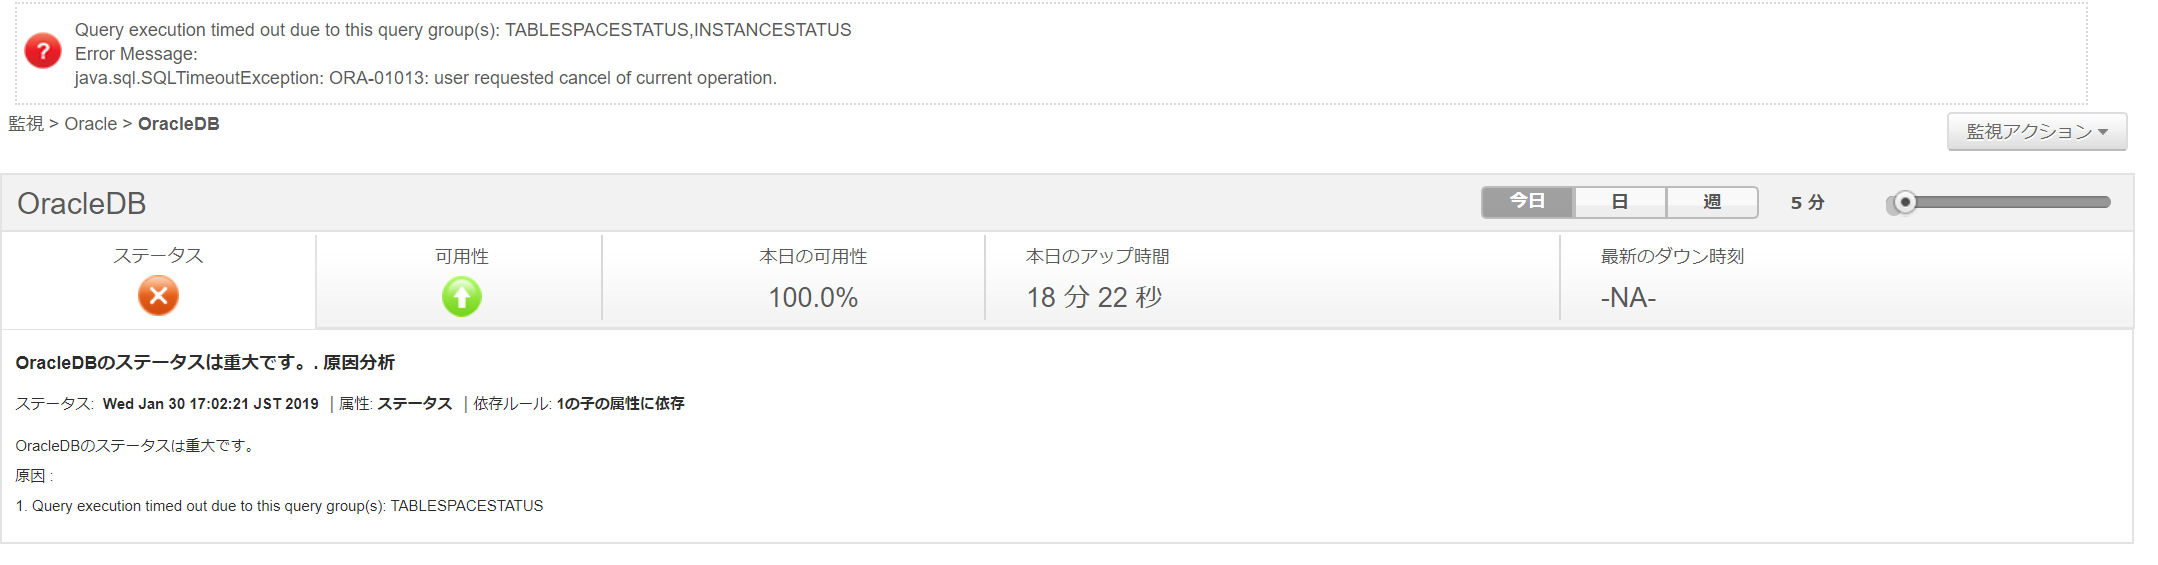The width and height of the screenshot is (2158, 565).
Task: Click the 1の子の属性に依存 dependency rule text
Action: pyautogui.click(x=620, y=404)
